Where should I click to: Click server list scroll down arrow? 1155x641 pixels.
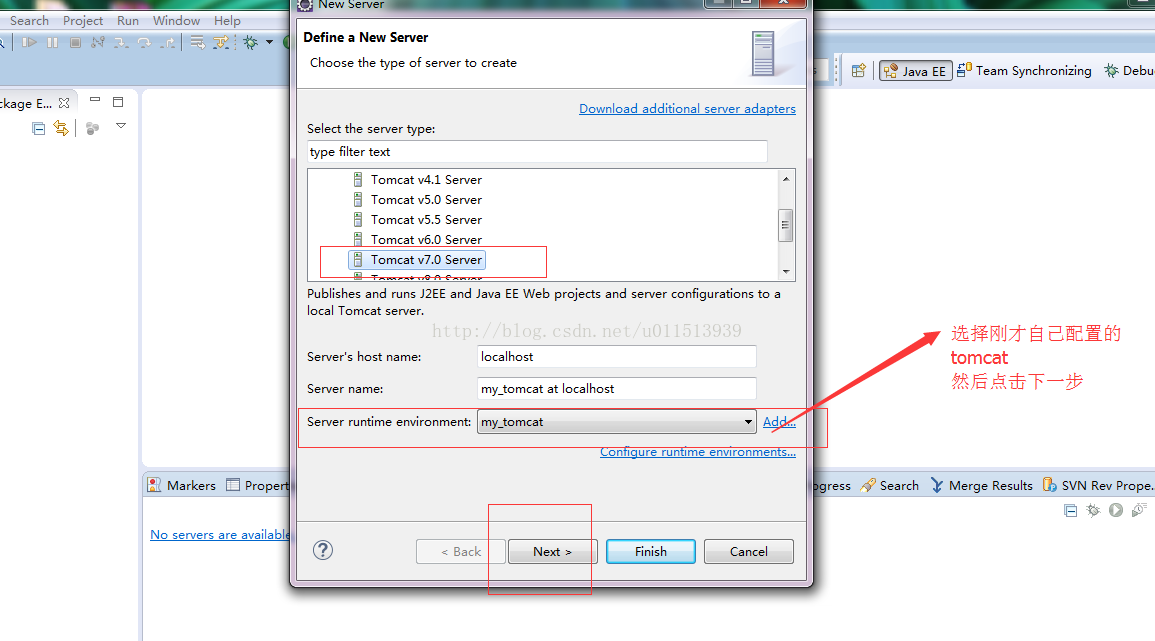point(786,271)
